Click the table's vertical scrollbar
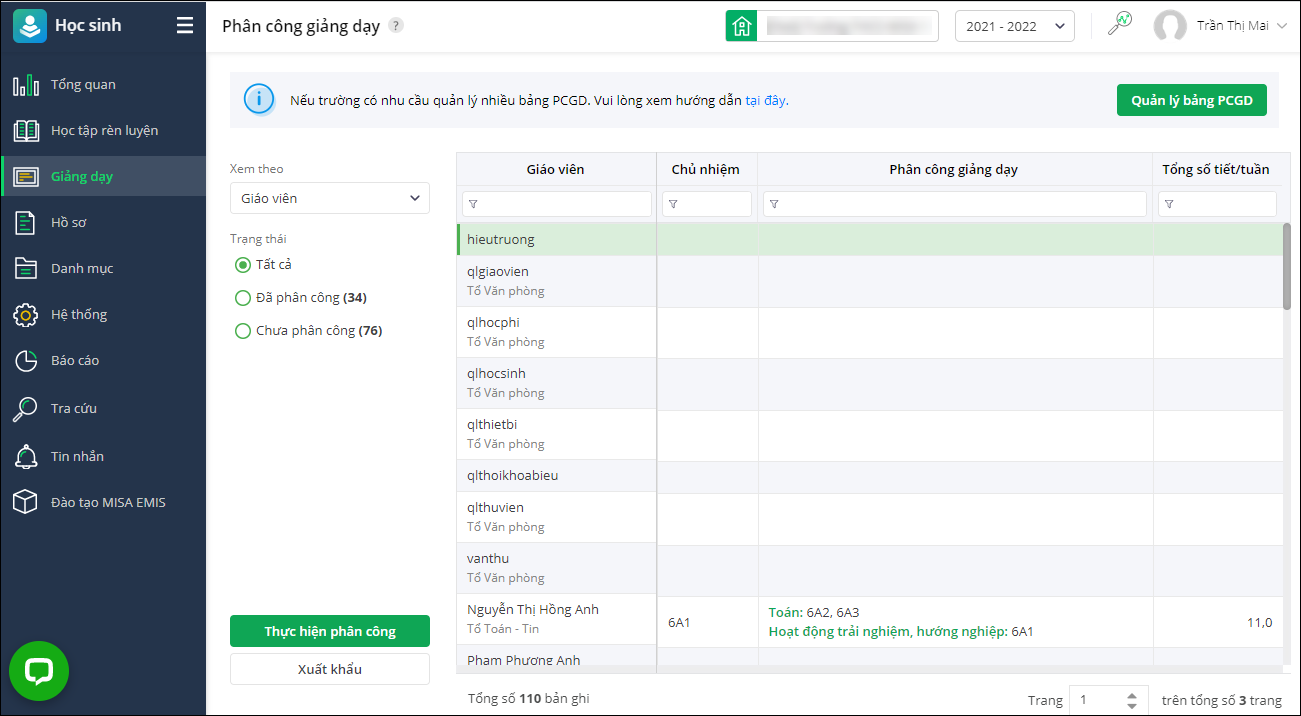 [1286, 266]
